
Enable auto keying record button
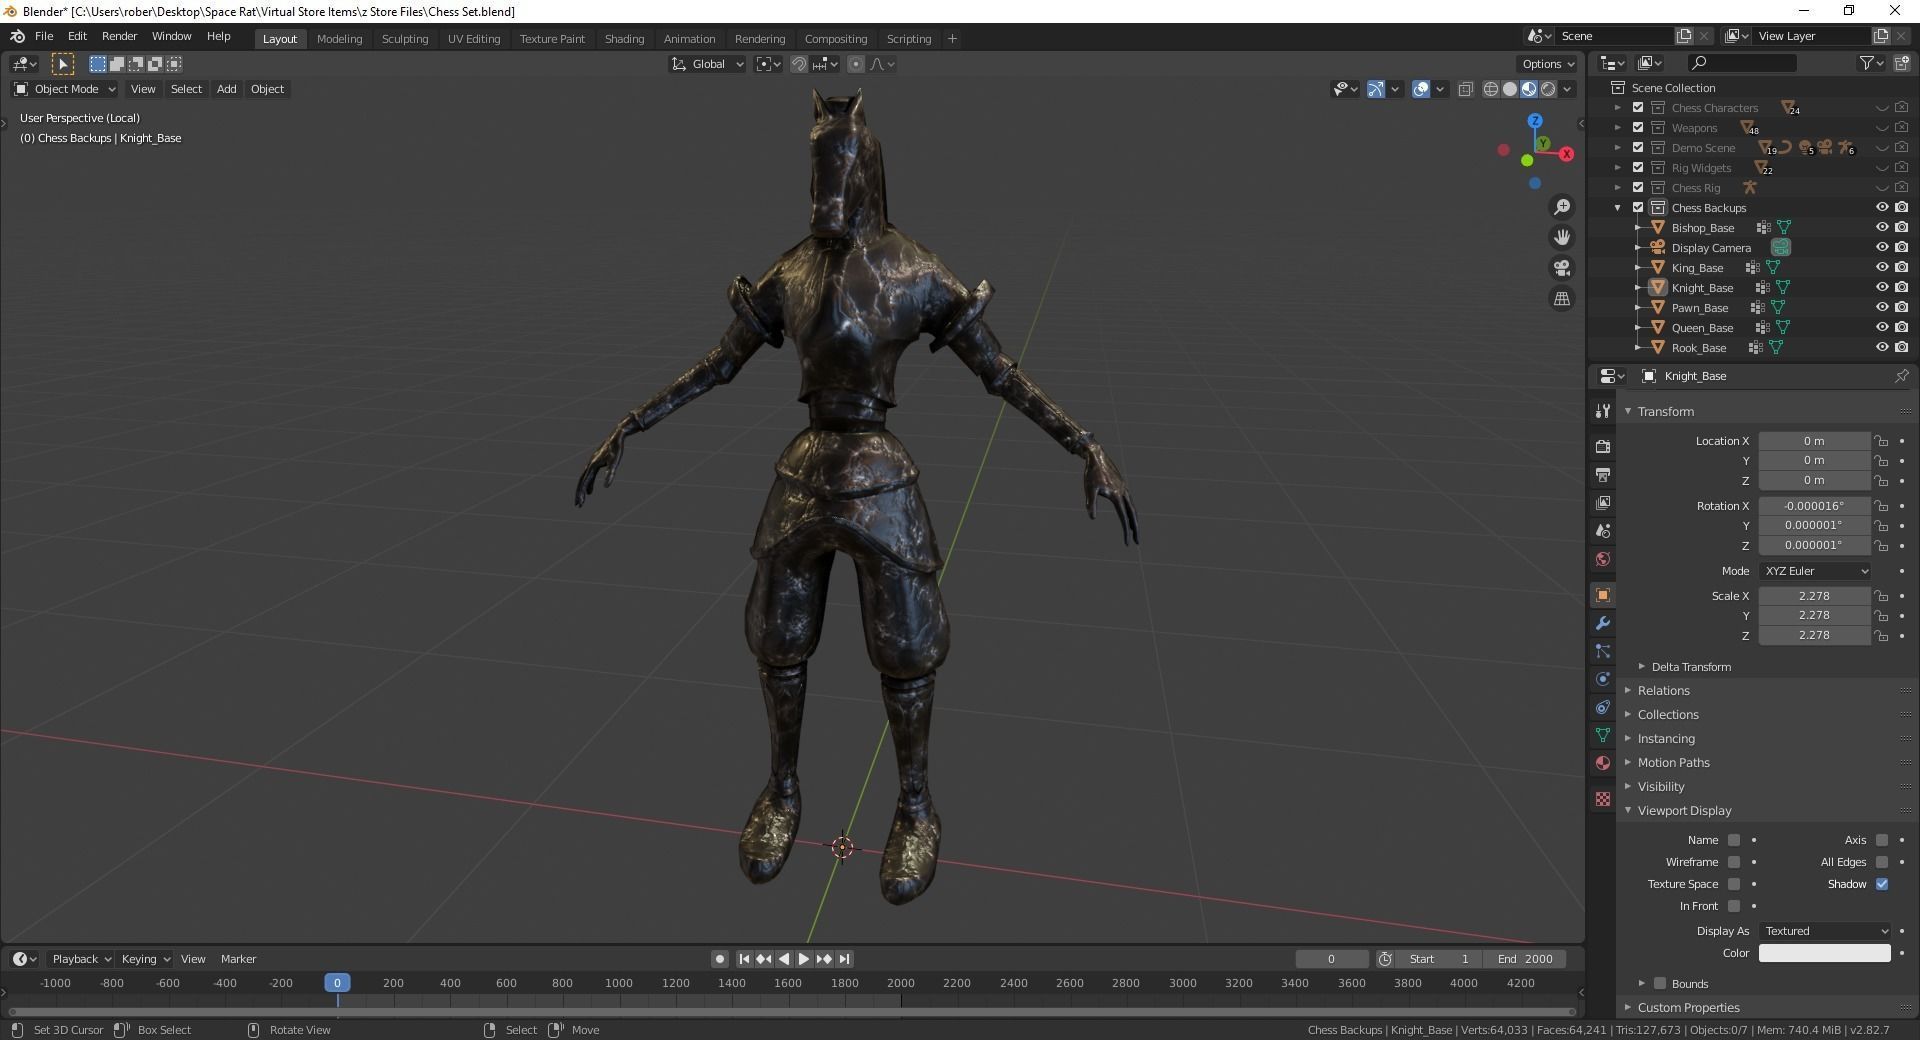(719, 959)
